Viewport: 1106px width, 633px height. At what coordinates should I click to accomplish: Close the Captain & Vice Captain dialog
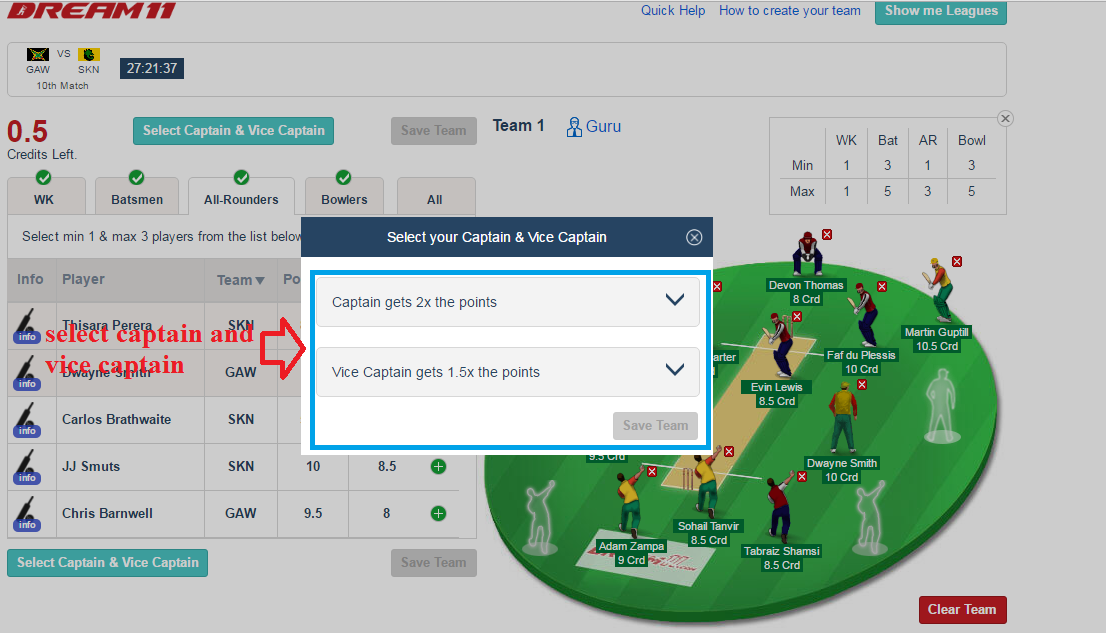(694, 237)
